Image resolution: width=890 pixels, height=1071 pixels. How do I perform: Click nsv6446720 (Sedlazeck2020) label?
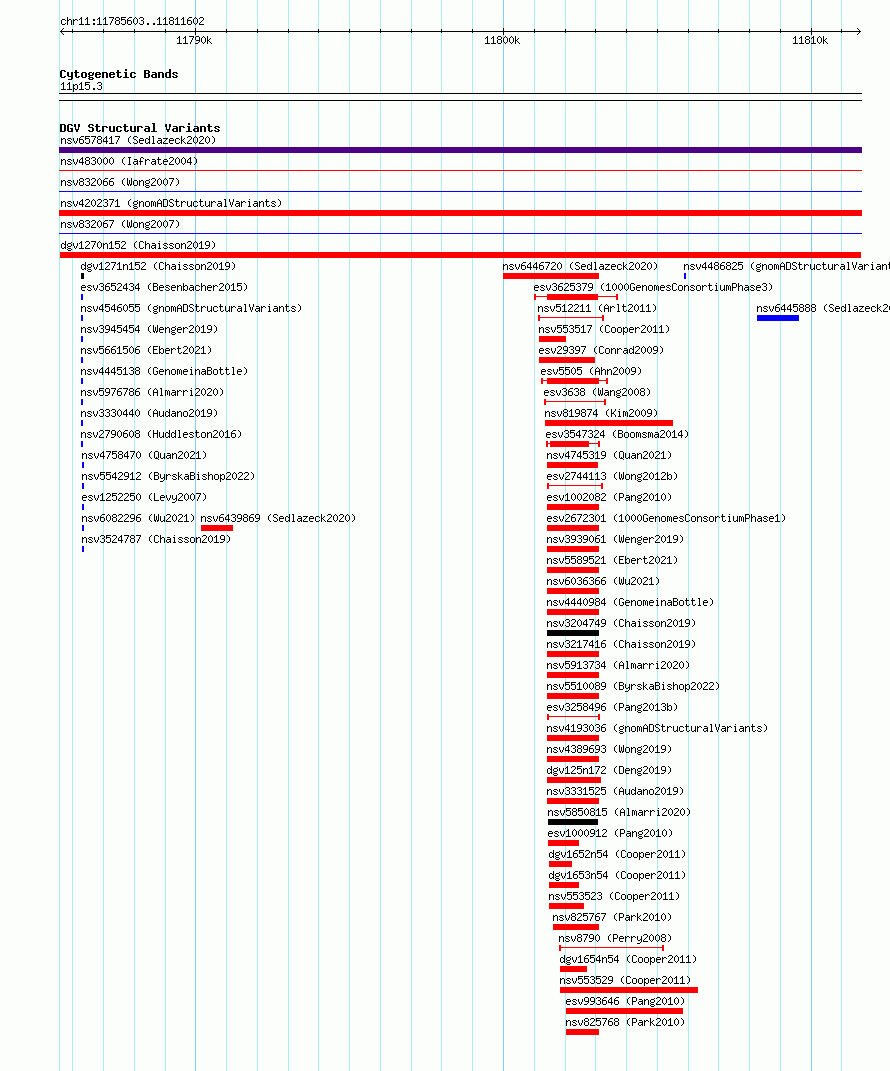(581, 266)
